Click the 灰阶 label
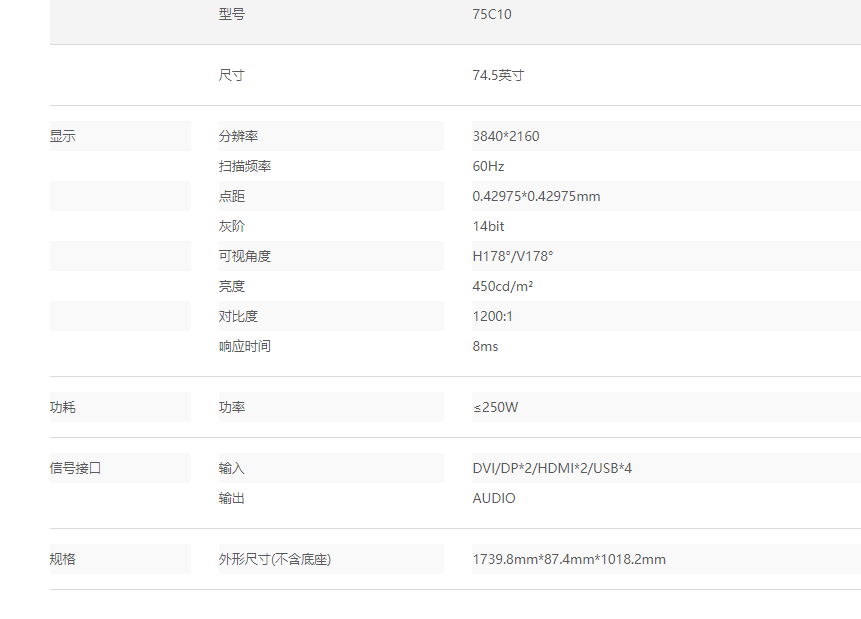Image resolution: width=861 pixels, height=619 pixels. click(x=231, y=226)
